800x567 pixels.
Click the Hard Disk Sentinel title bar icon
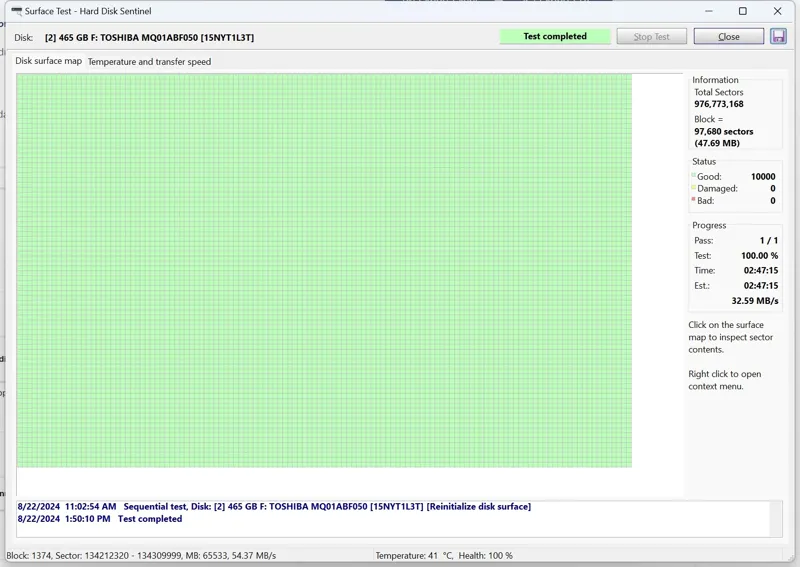[x=16, y=11]
